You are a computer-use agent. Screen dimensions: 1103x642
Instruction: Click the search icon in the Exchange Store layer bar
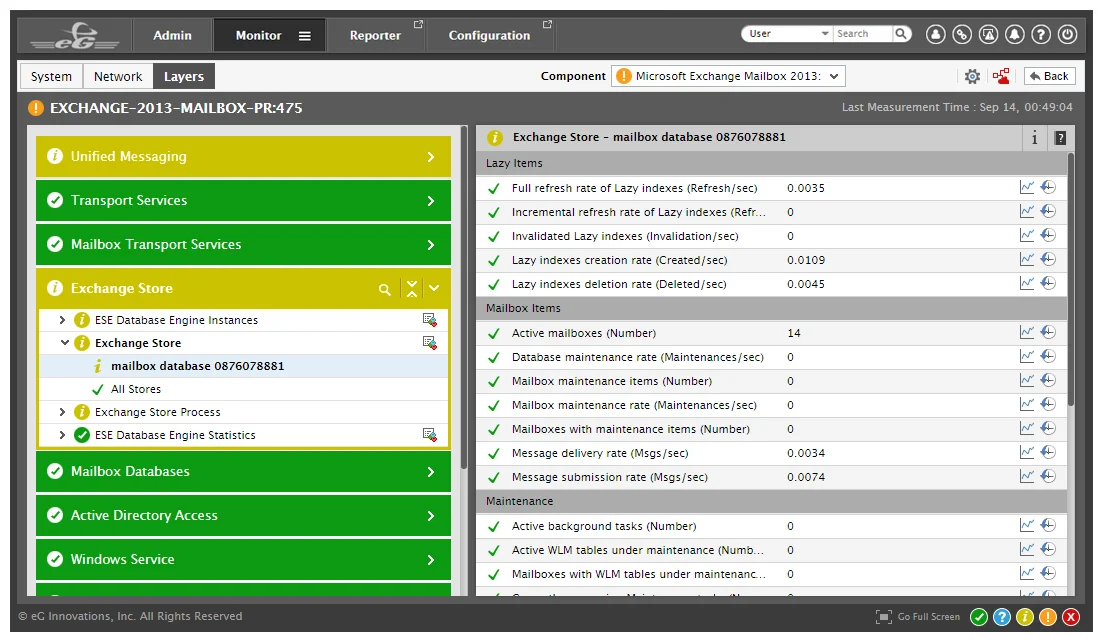(384, 289)
